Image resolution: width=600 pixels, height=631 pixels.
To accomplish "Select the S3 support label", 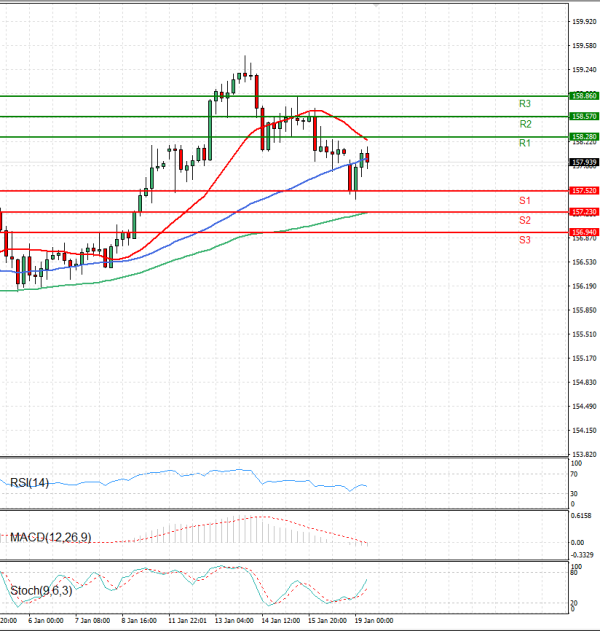I will click(524, 240).
